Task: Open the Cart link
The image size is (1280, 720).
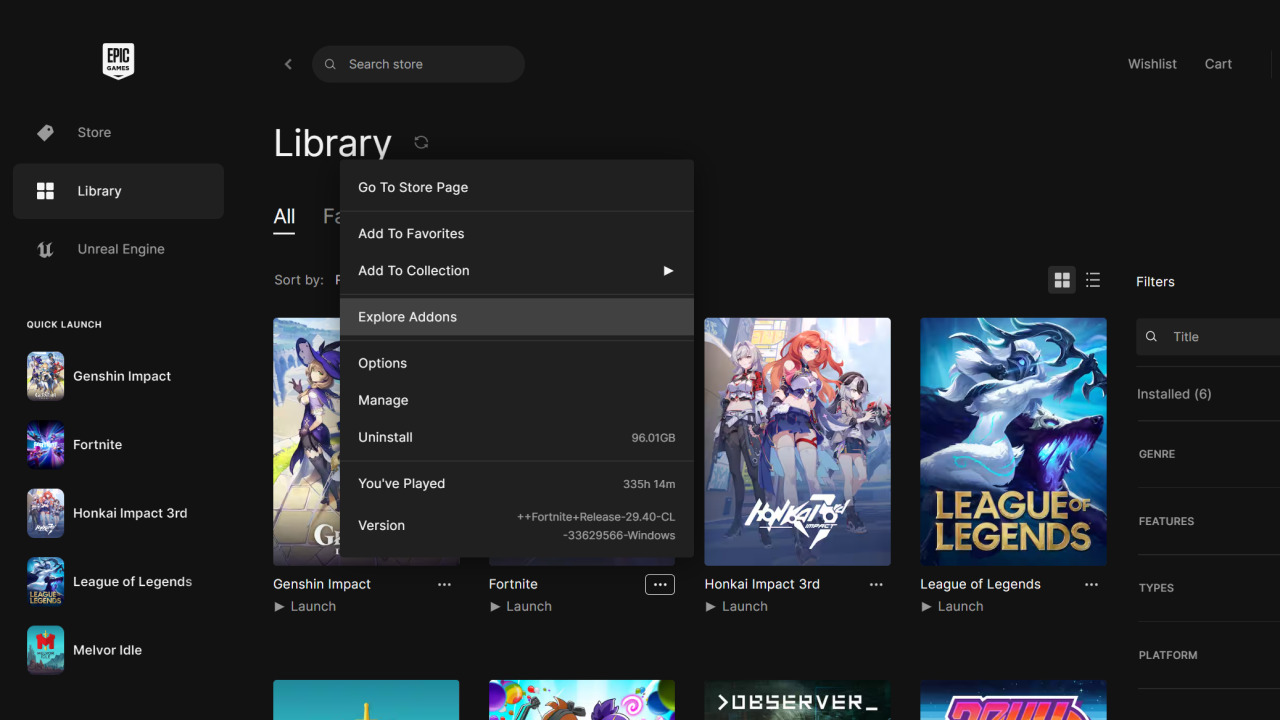Action: click(x=1218, y=64)
